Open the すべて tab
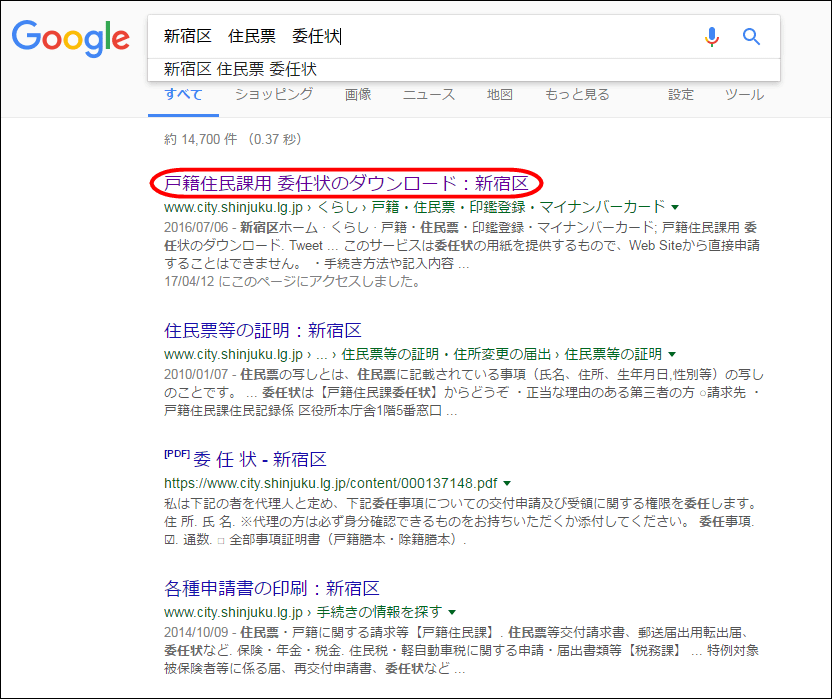 pos(184,95)
